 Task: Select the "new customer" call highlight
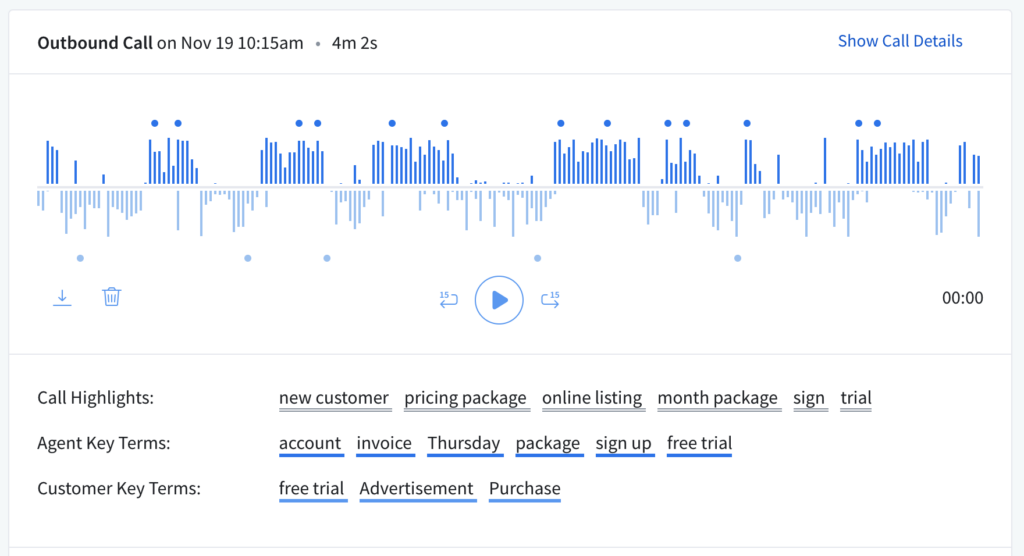point(333,398)
